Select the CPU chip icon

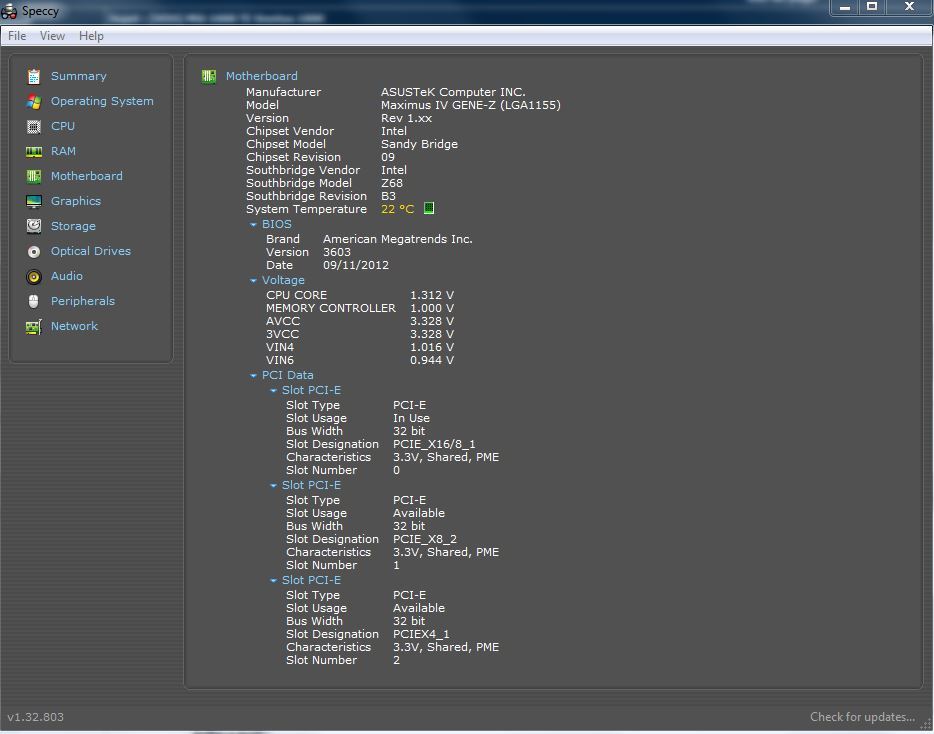tap(34, 126)
